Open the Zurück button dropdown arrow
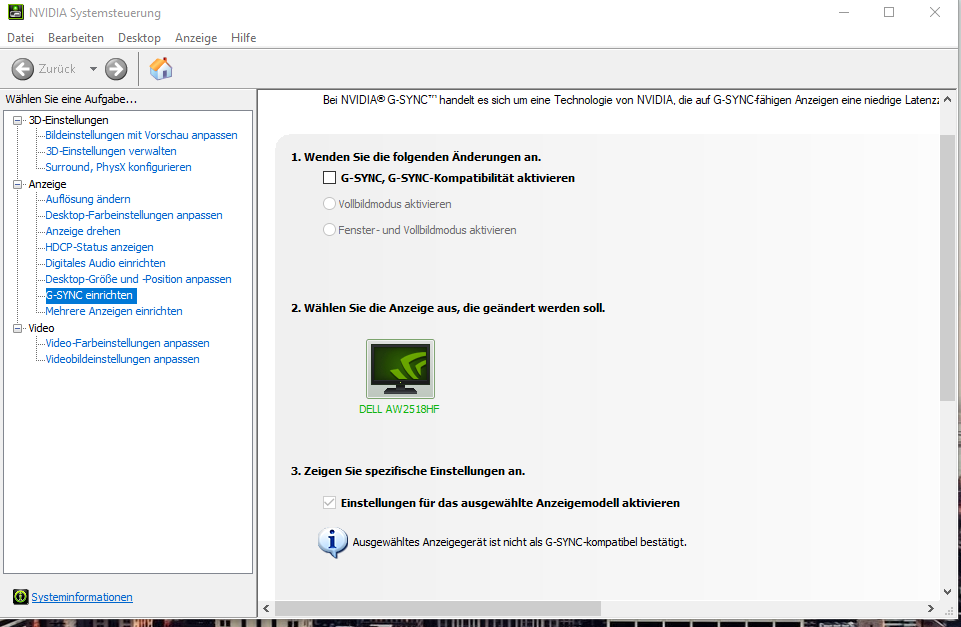Viewport: 961px width, 627px height. (94, 68)
